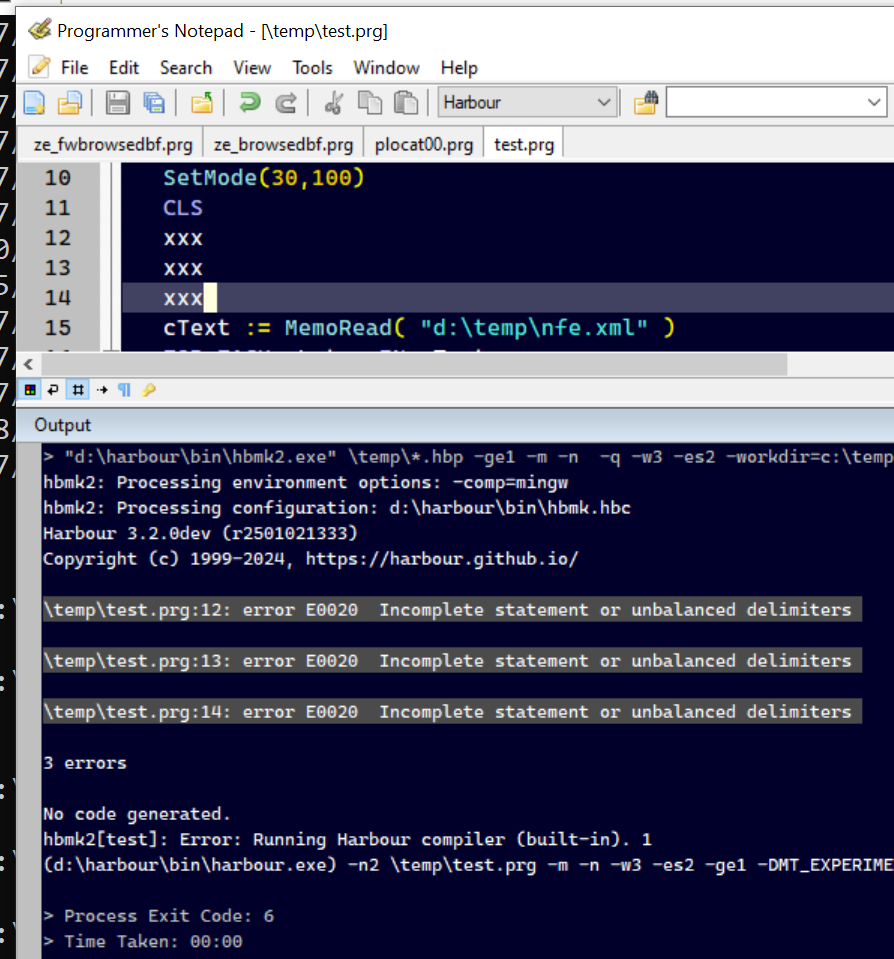Select the ze_browsedbf.prg tab

pos(283,144)
